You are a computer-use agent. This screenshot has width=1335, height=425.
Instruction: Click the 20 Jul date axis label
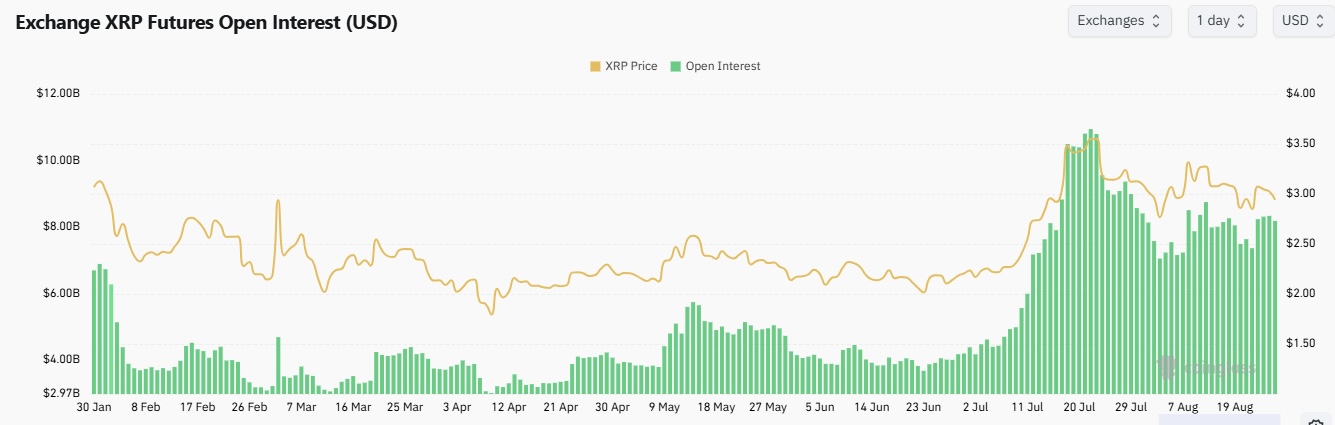click(1080, 407)
